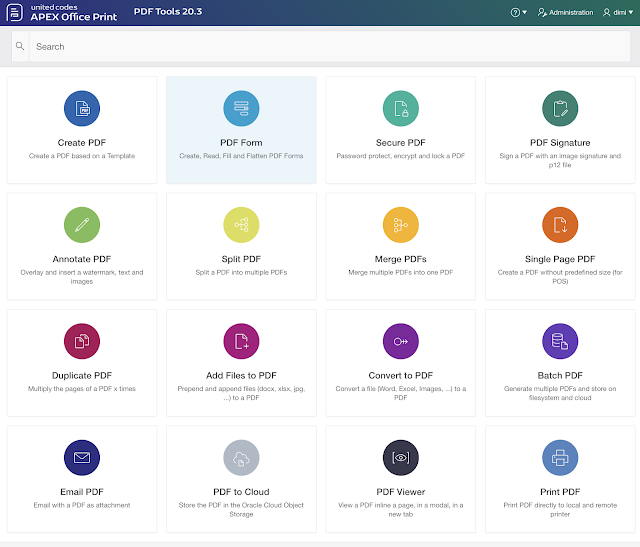Select the Print PDF printer icon
This screenshot has width=640, height=547.
point(560,457)
